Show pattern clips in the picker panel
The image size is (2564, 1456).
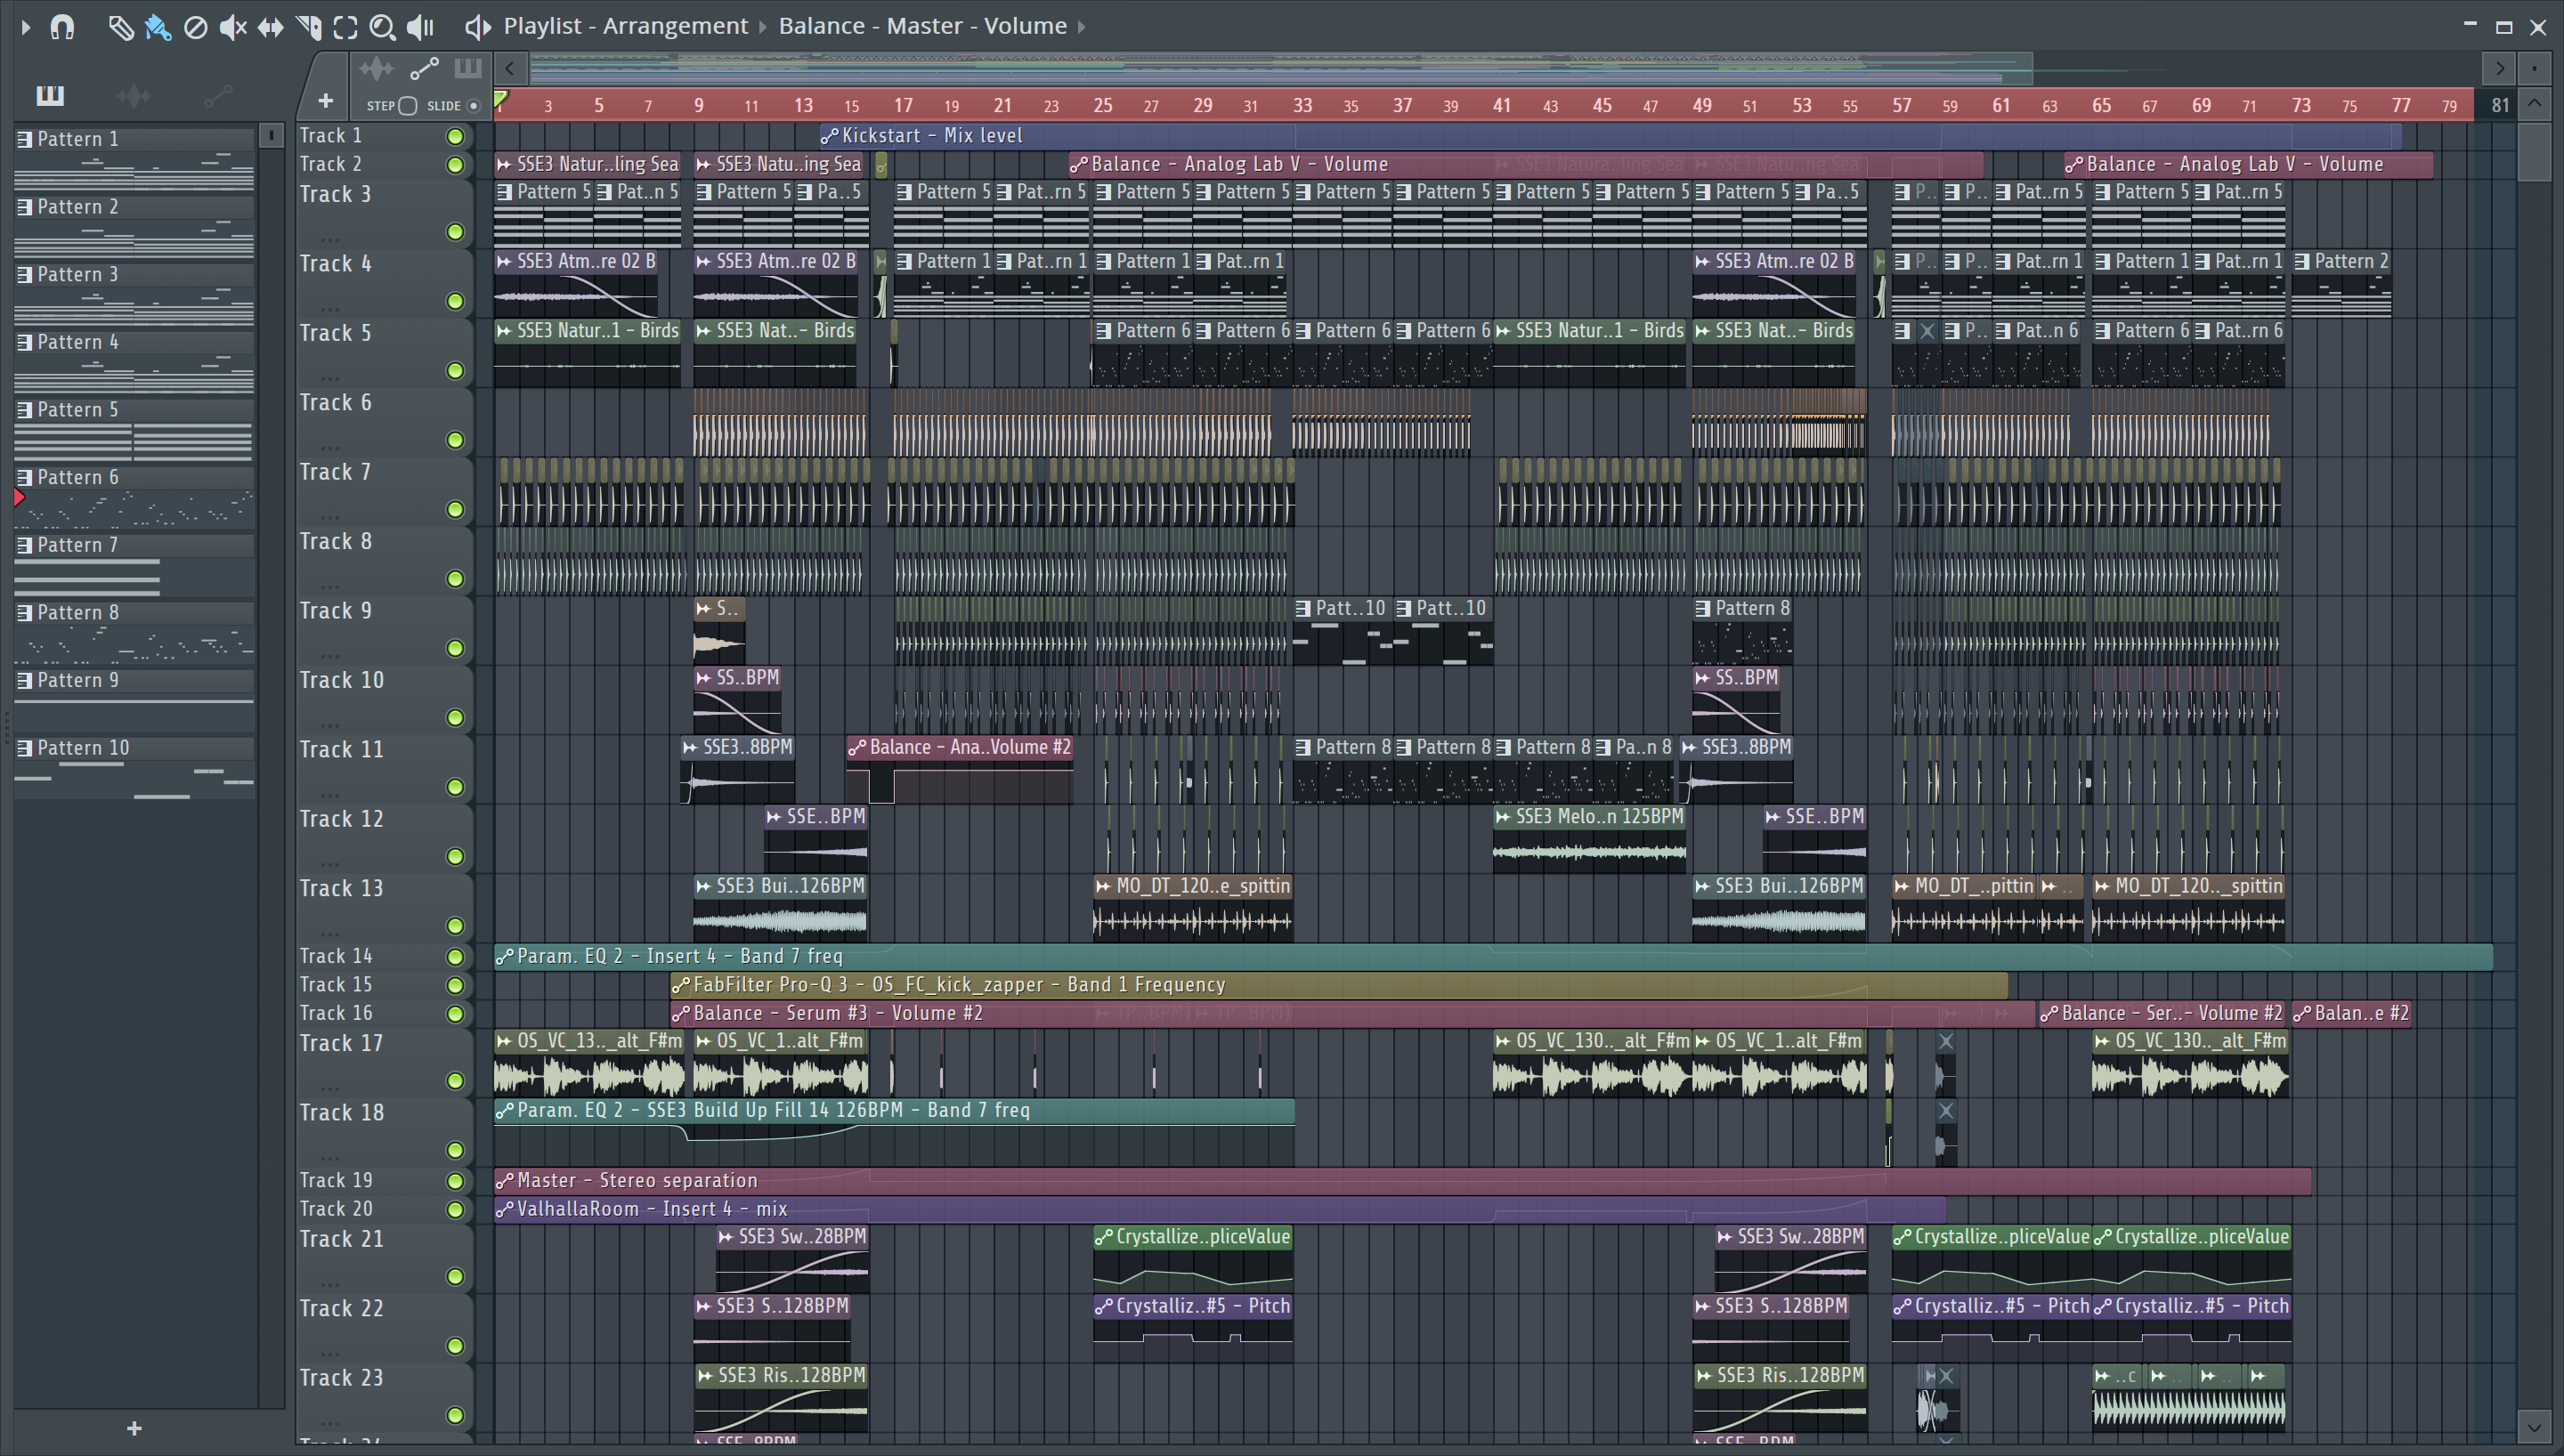pos(50,95)
